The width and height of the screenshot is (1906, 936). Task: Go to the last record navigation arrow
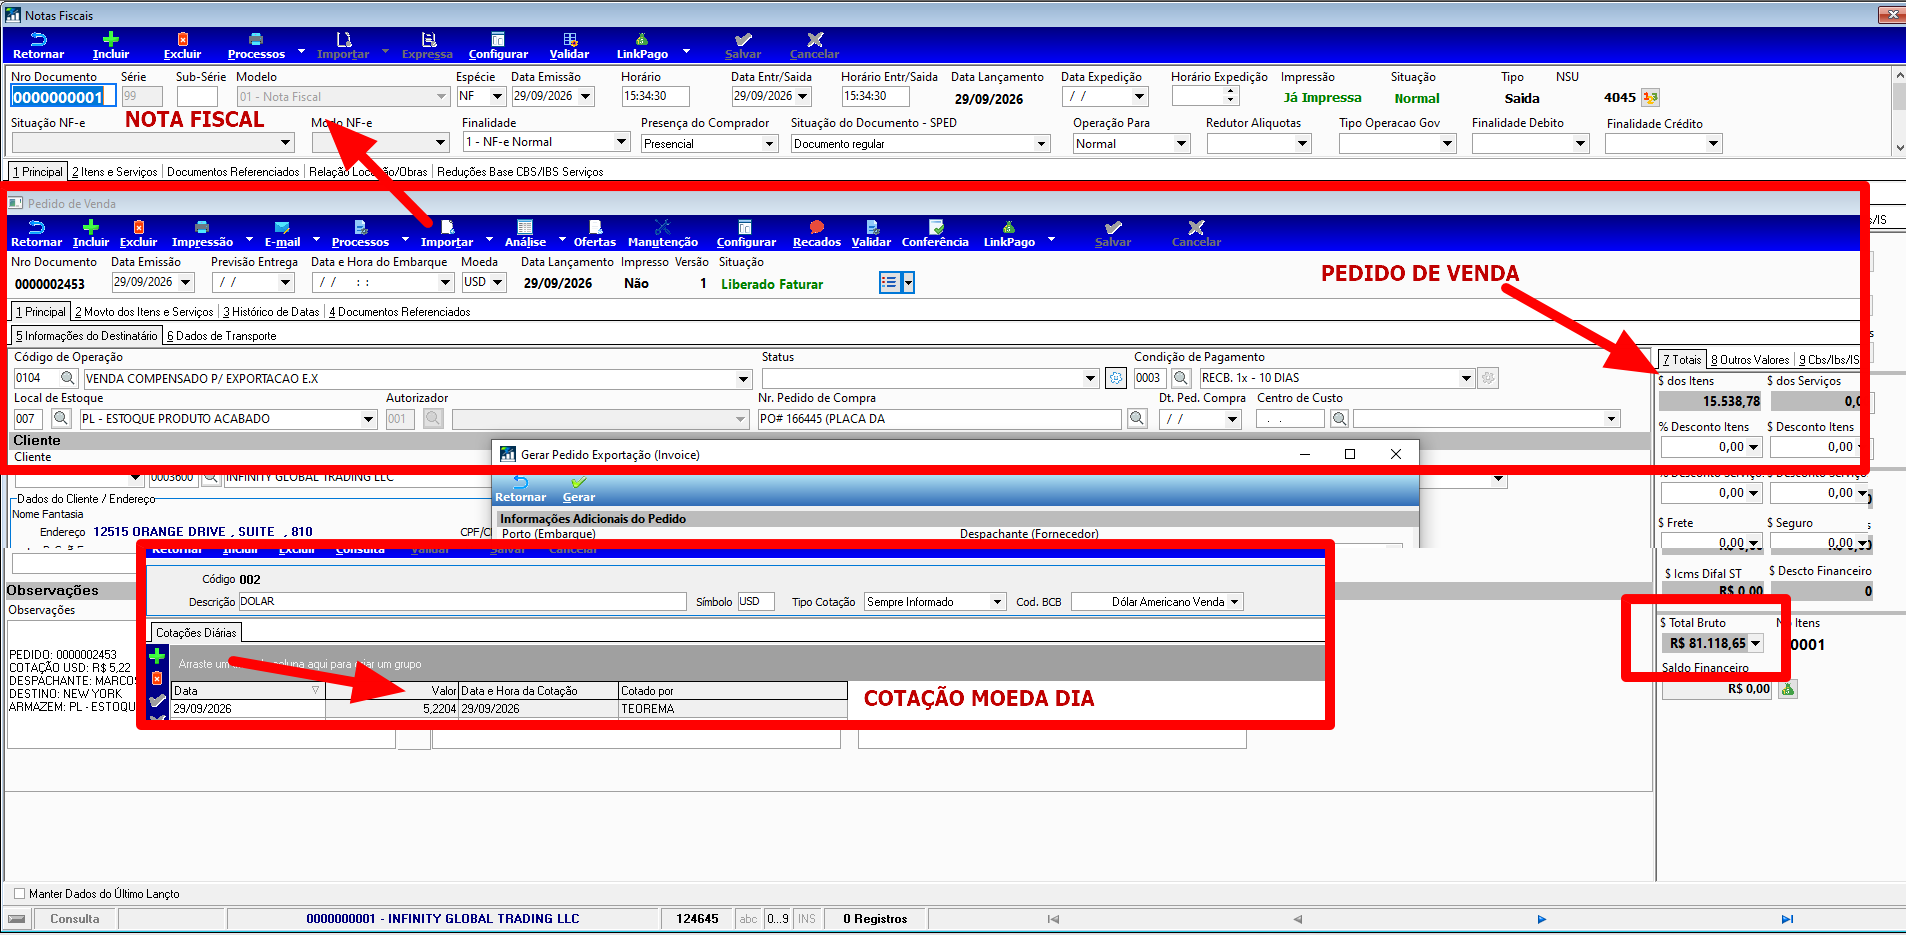1787,919
